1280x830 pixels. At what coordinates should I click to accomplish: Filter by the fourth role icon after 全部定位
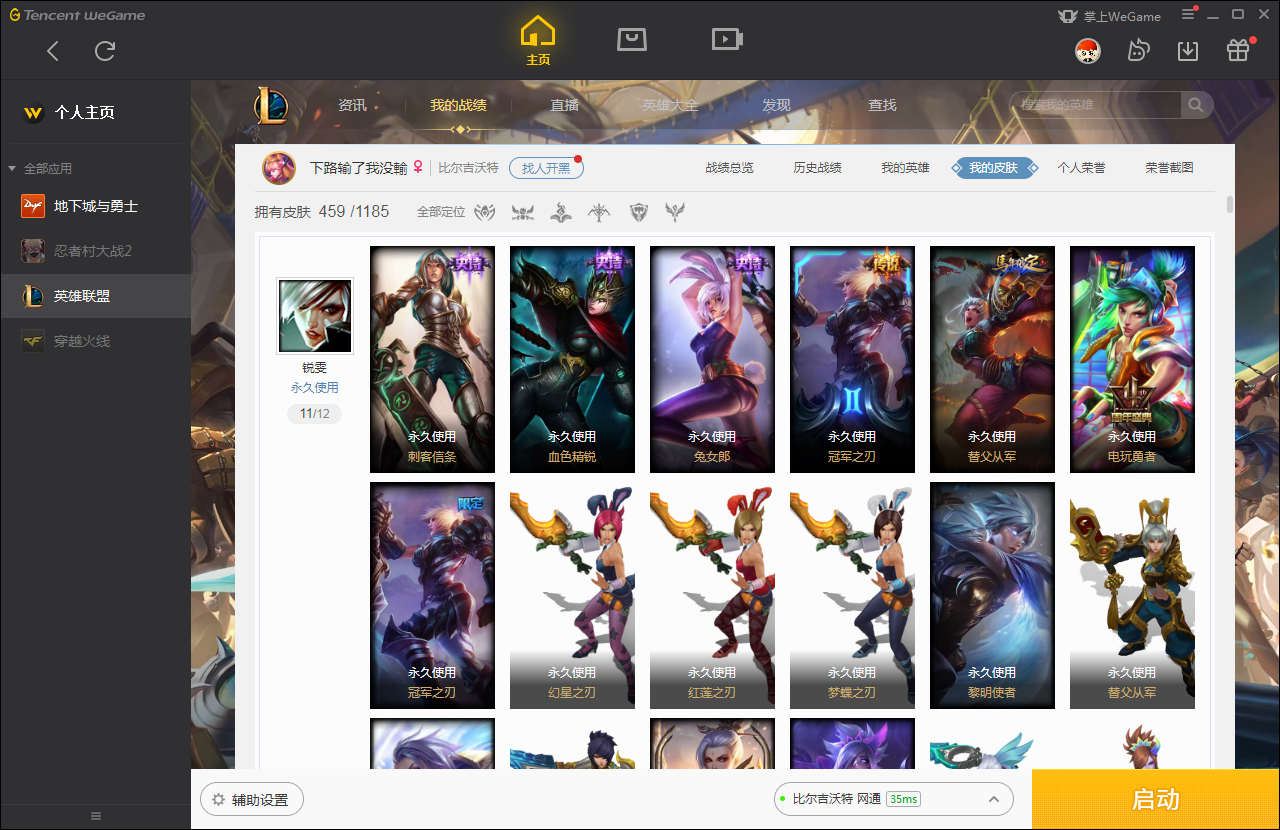[599, 212]
